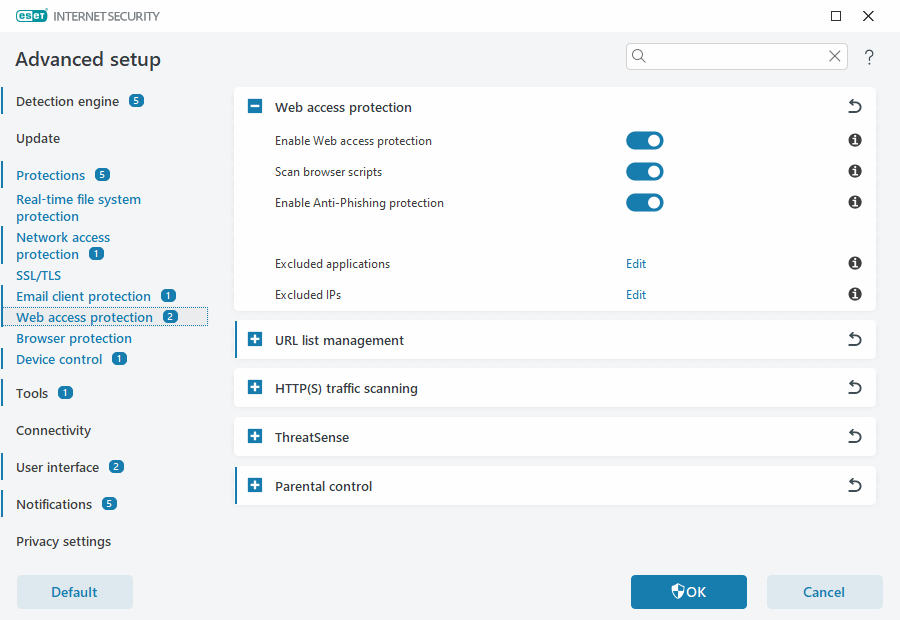Reset Web access protection section with revert arrow
The height and width of the screenshot is (620, 900).
coord(855,107)
